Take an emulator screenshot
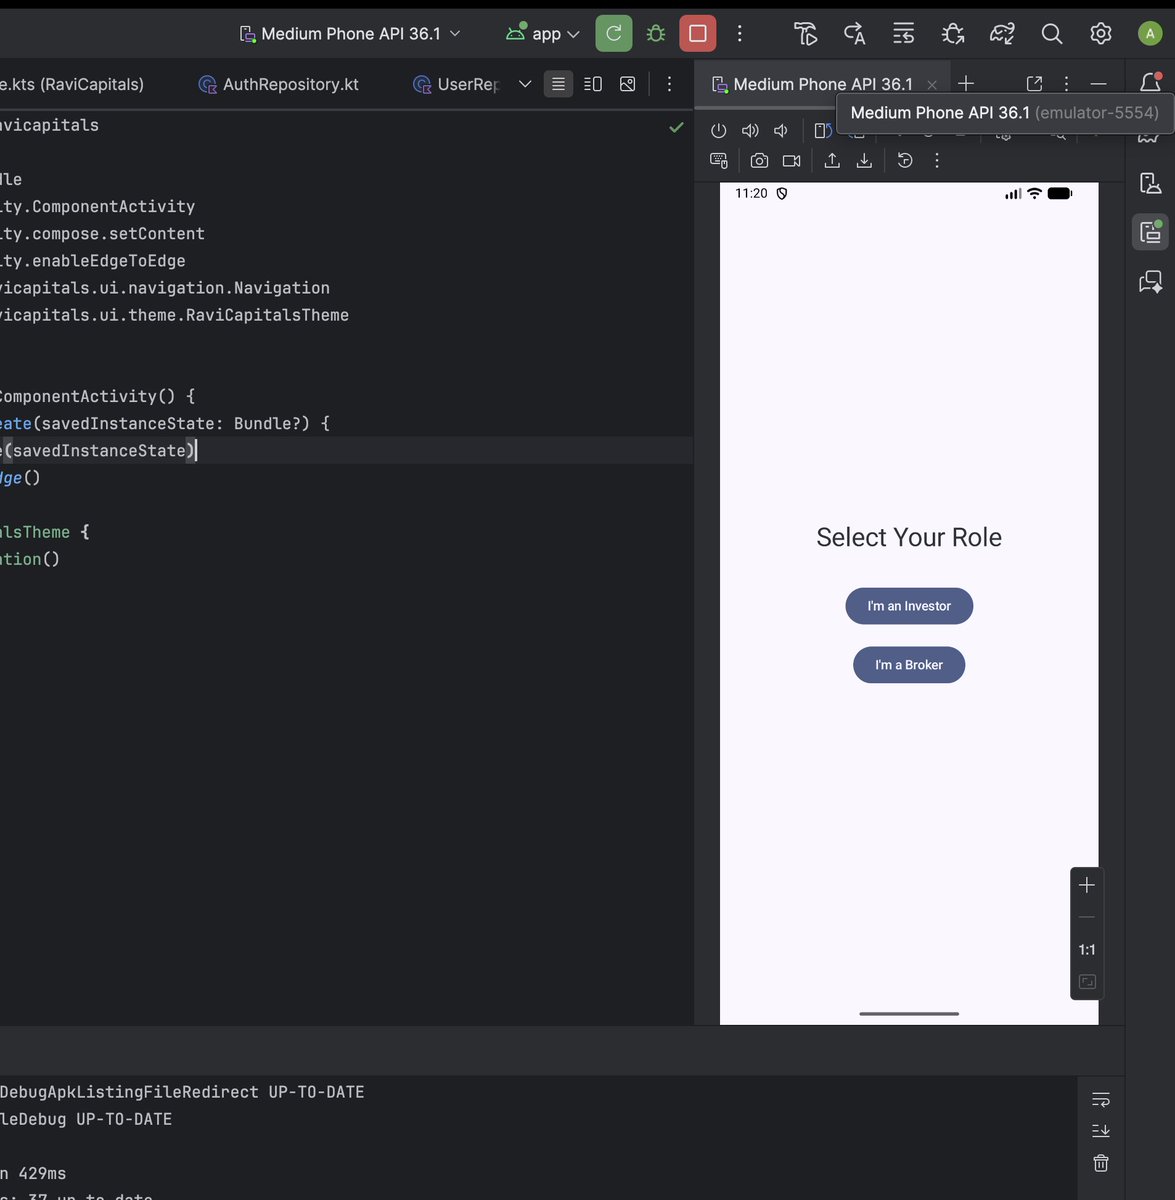Screen dimensions: 1175x1200 (759, 160)
